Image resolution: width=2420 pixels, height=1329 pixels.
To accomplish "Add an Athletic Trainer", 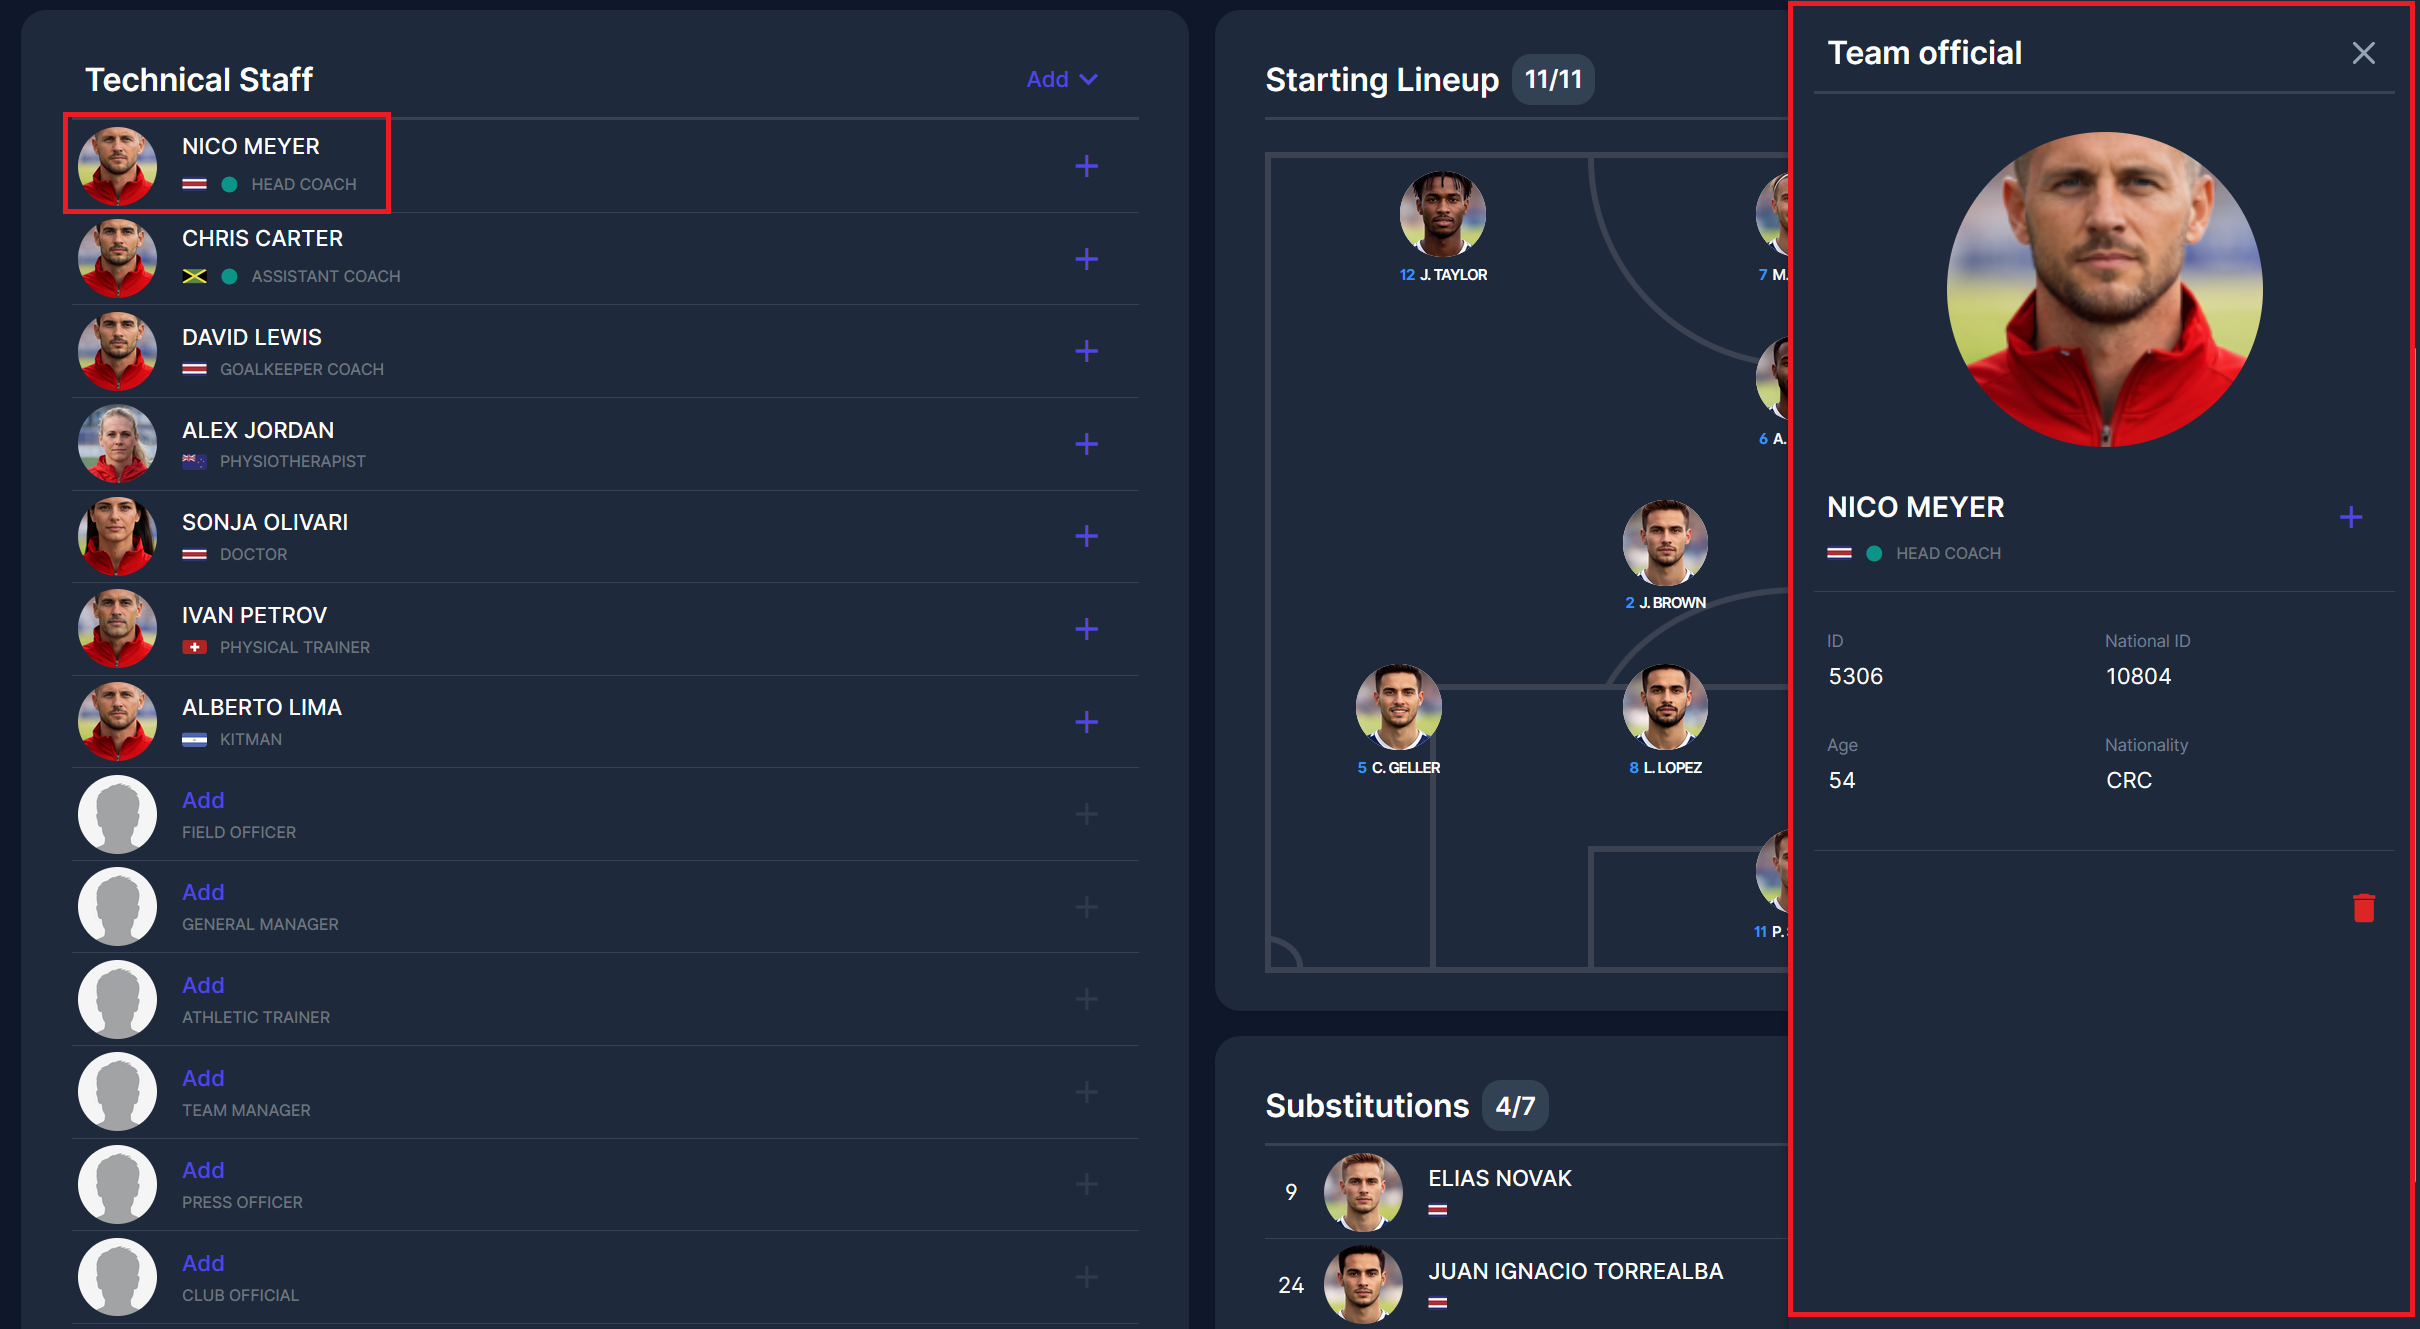I will coord(203,985).
